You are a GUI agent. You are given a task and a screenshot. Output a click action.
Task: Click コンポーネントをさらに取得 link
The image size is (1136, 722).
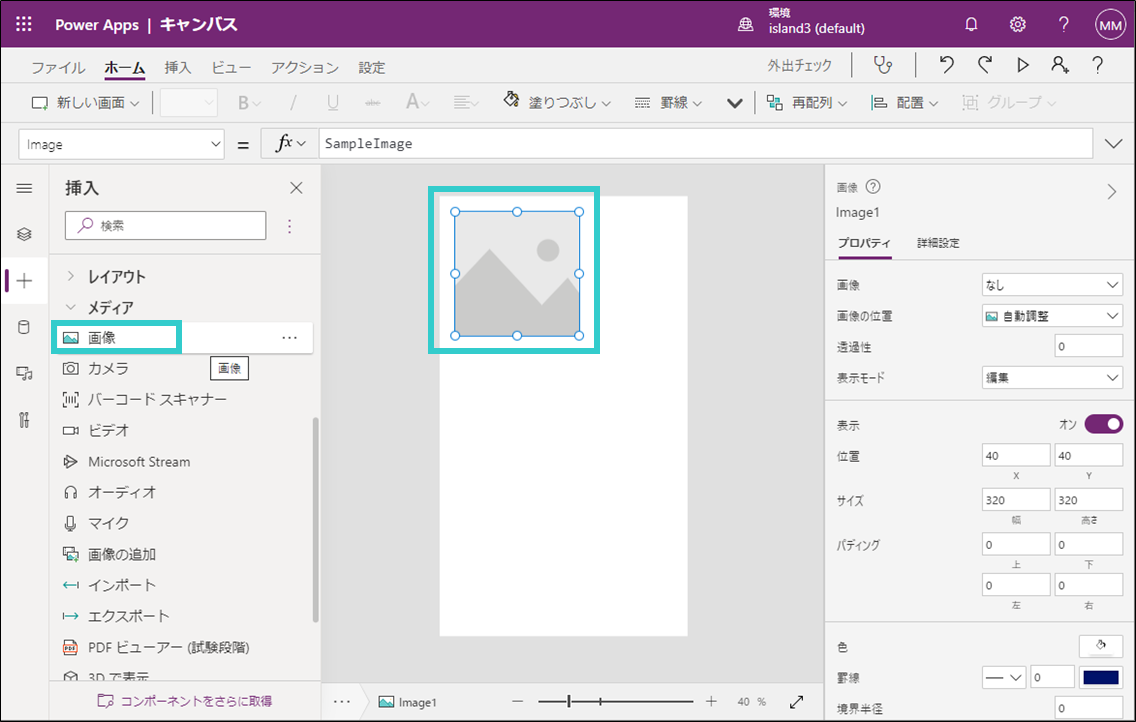coord(185,701)
